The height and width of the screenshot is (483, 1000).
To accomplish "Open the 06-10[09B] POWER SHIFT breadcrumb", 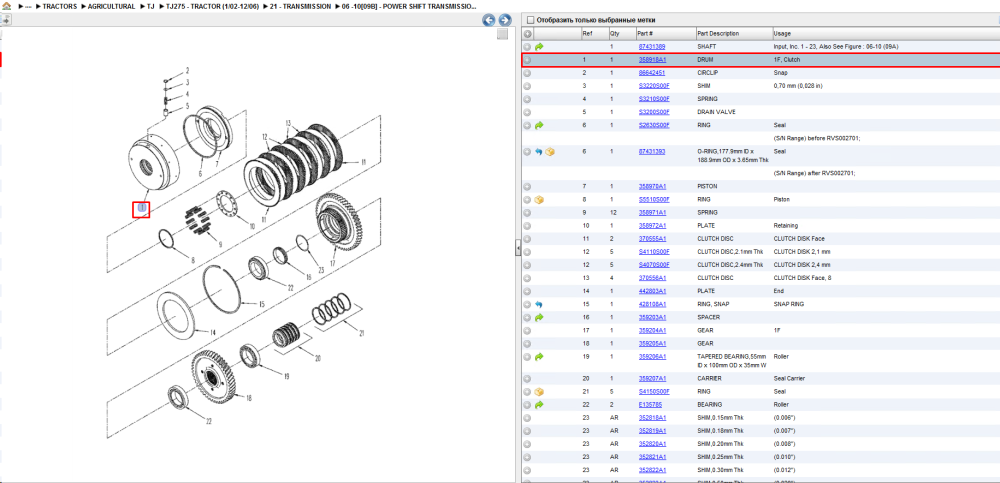I will (x=409, y=6).
